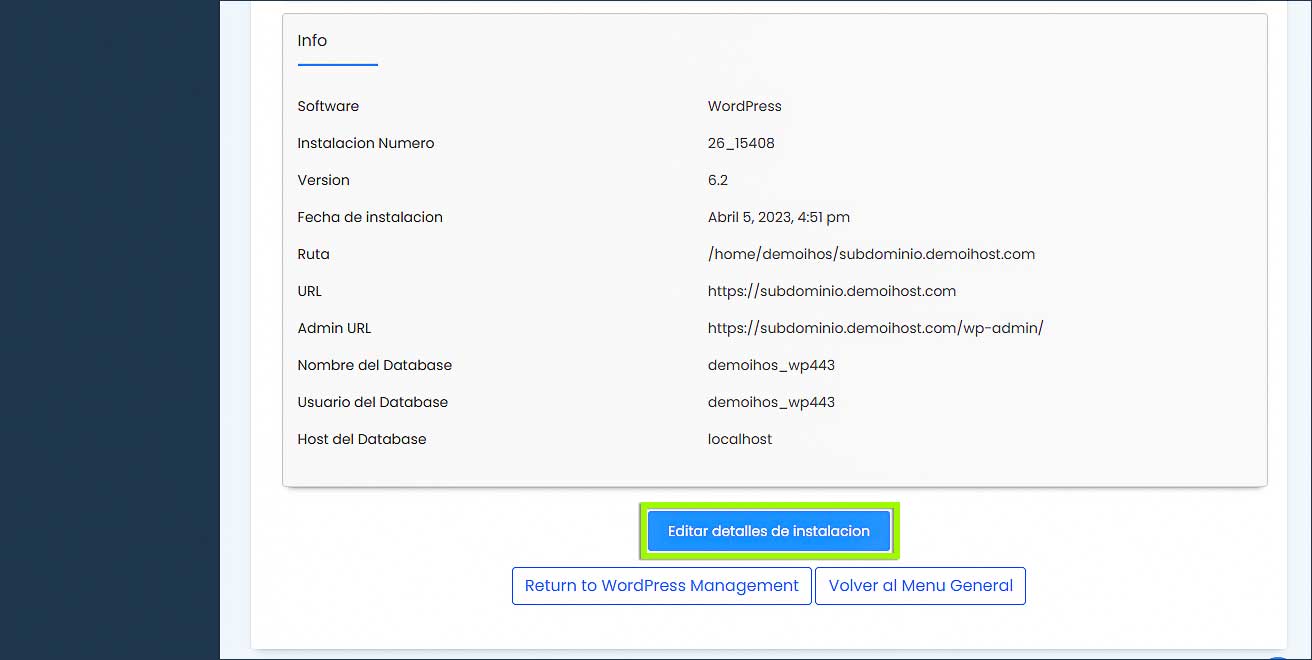Click the Fecha de instalacion label
Screen dimensions: 1312x660
tap(369, 217)
